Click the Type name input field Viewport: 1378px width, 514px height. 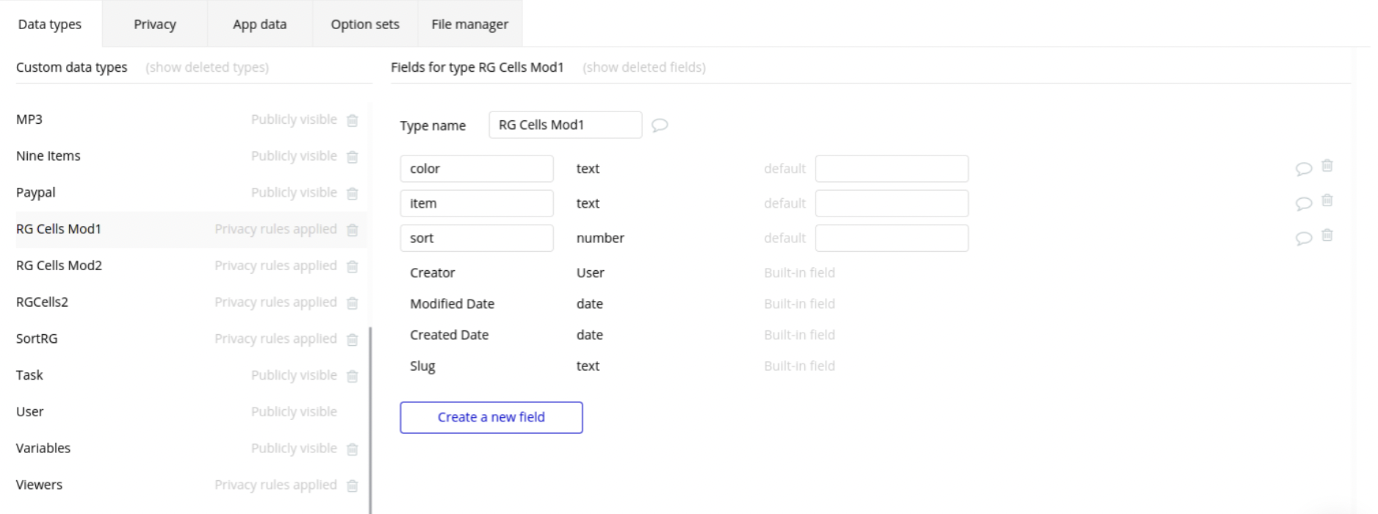click(x=565, y=125)
